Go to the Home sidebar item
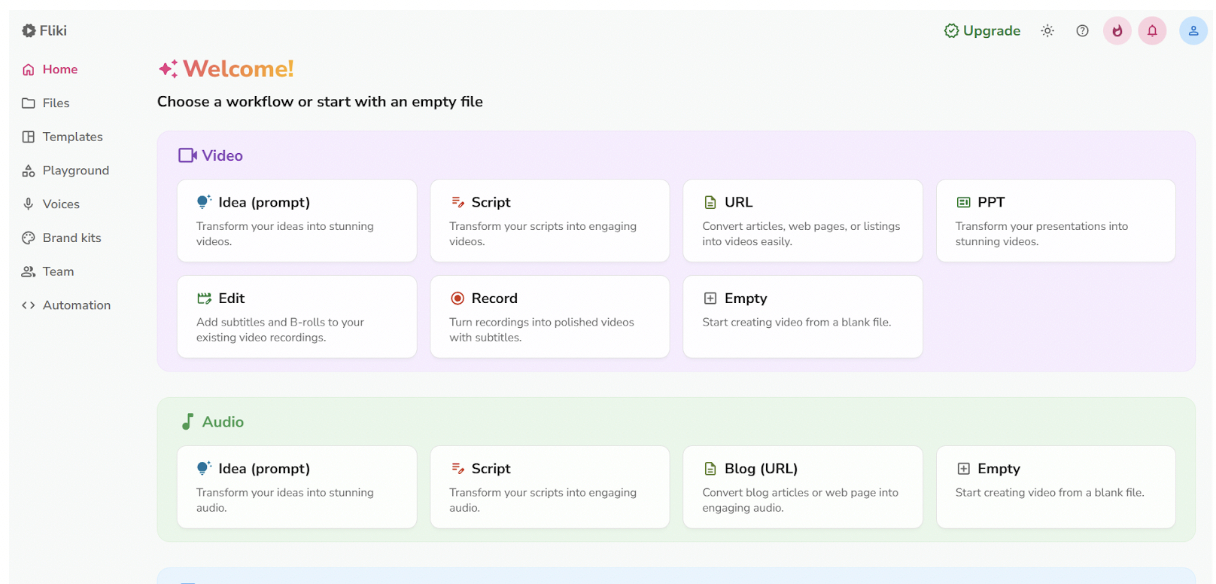This screenshot has height=584, width=1216. click(59, 70)
